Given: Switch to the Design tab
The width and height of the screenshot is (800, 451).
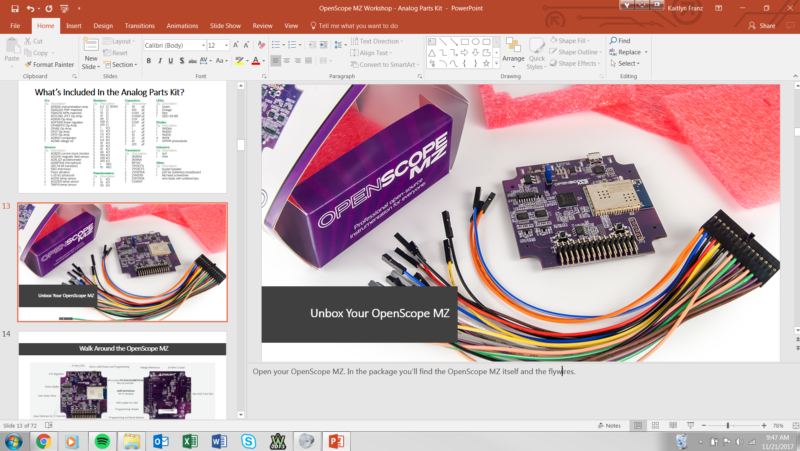Looking at the screenshot, I should tap(103, 26).
